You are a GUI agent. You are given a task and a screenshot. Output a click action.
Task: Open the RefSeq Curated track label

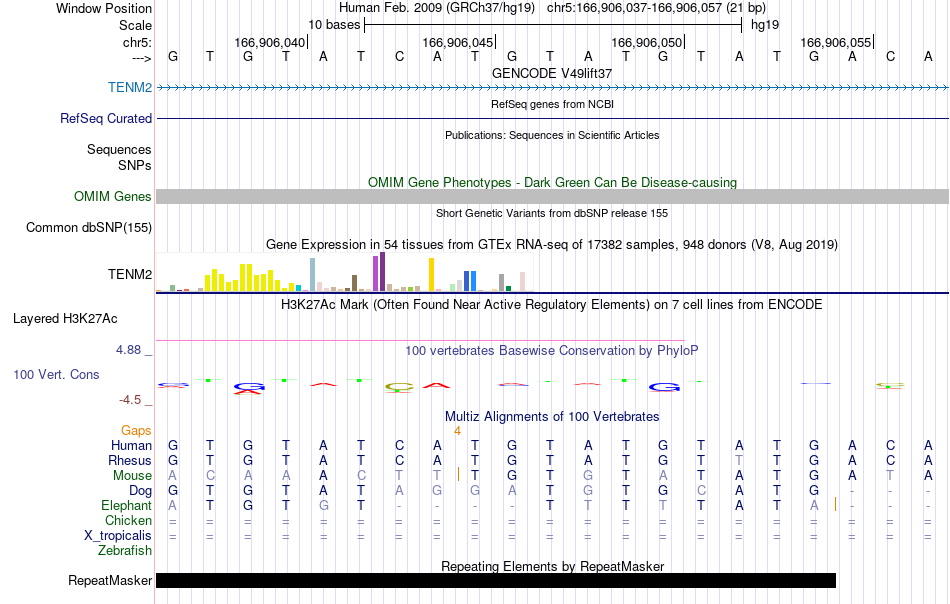(105, 118)
